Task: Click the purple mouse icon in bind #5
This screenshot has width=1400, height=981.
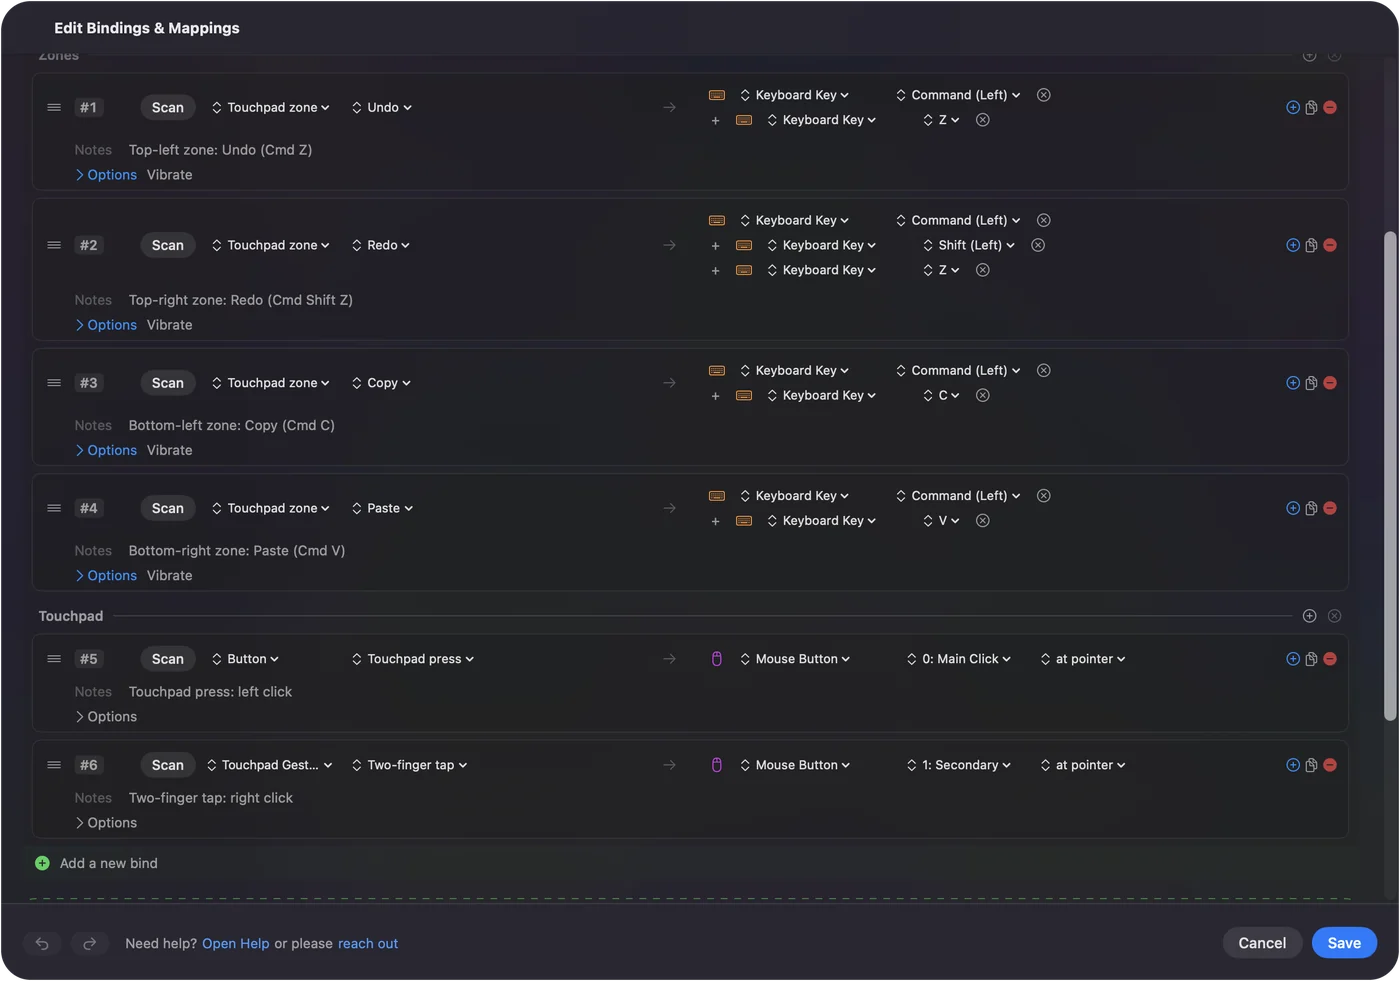Action: click(717, 659)
